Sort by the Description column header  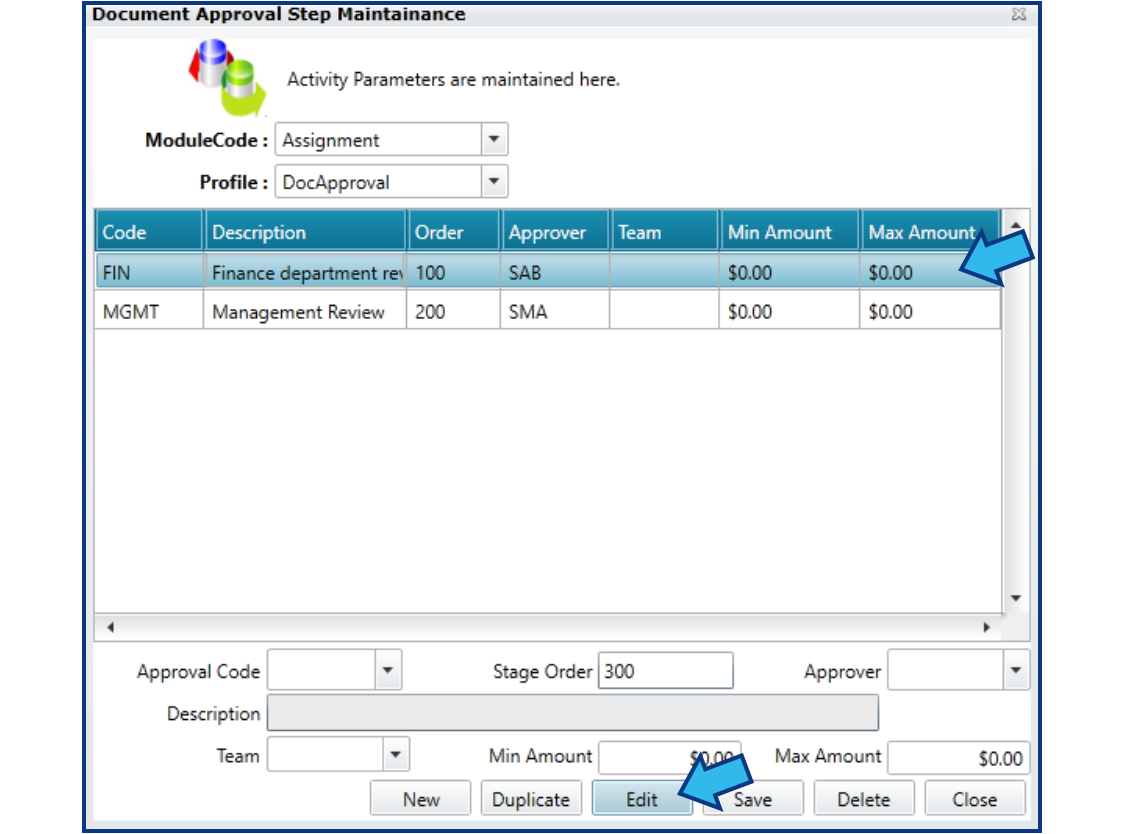(x=306, y=232)
